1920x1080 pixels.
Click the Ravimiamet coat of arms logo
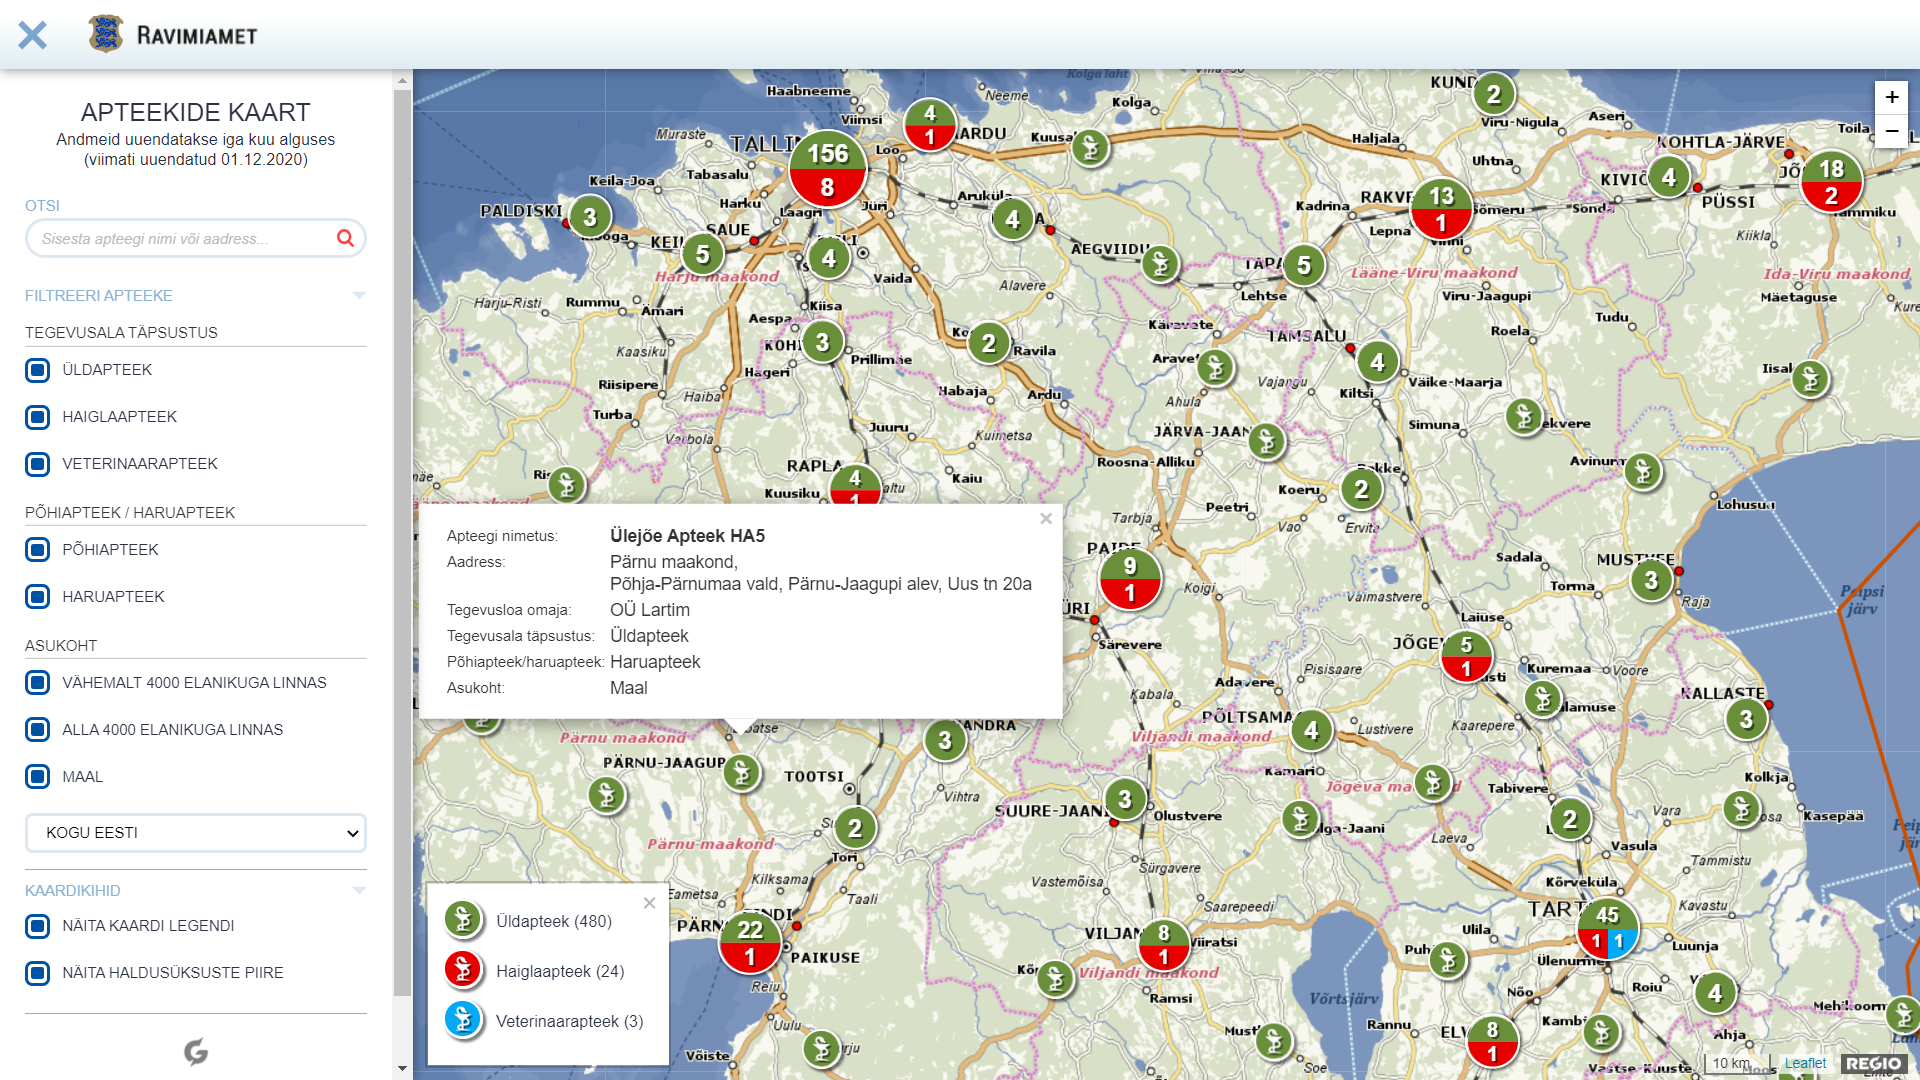(106, 34)
